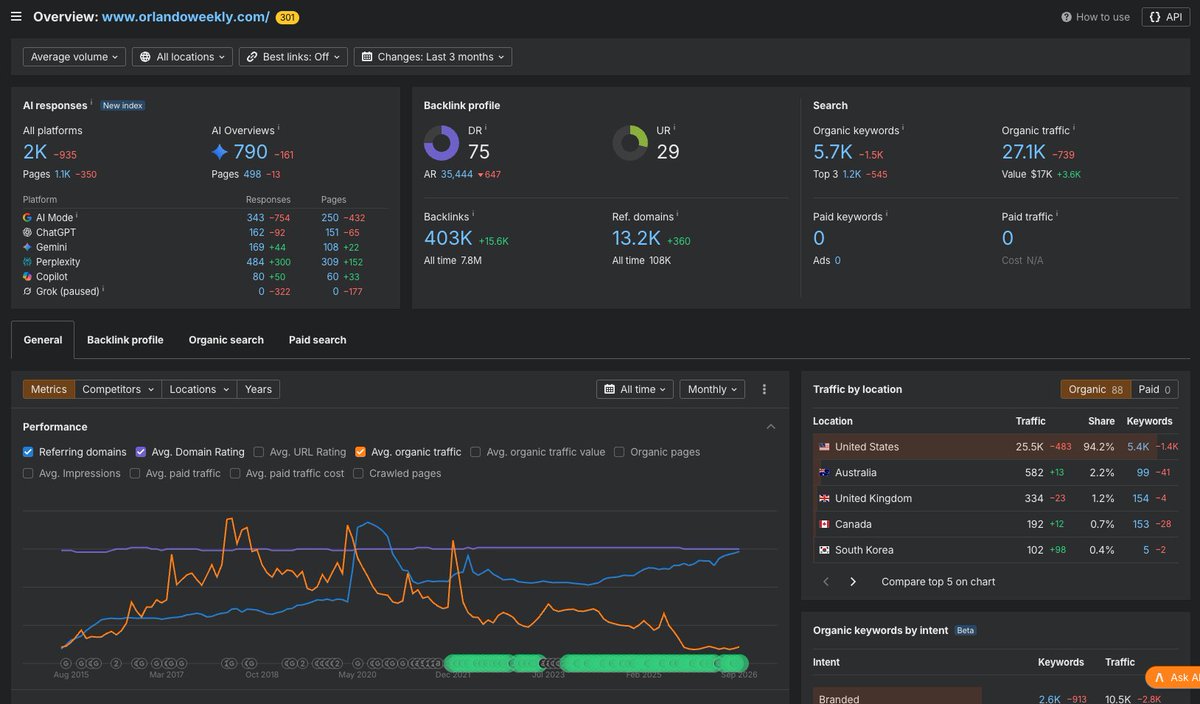Click the previous page arrow in Traffic by location
The width and height of the screenshot is (1200, 704).
coord(826,581)
